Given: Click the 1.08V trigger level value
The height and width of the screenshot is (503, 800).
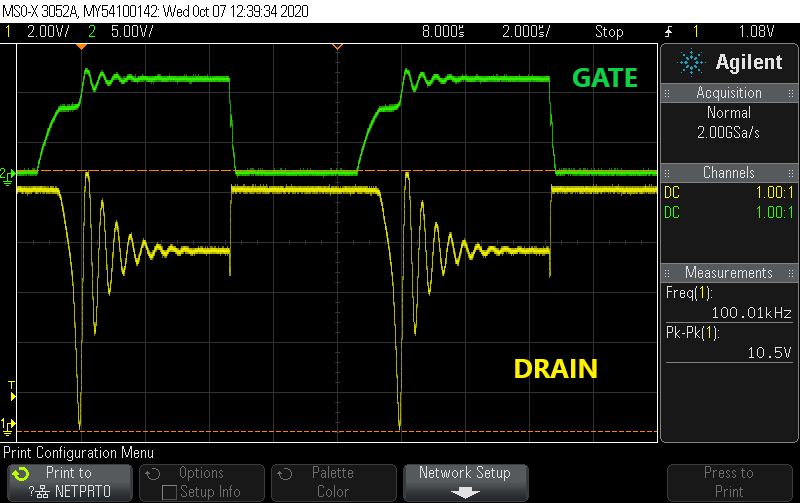Looking at the screenshot, I should 756,32.
